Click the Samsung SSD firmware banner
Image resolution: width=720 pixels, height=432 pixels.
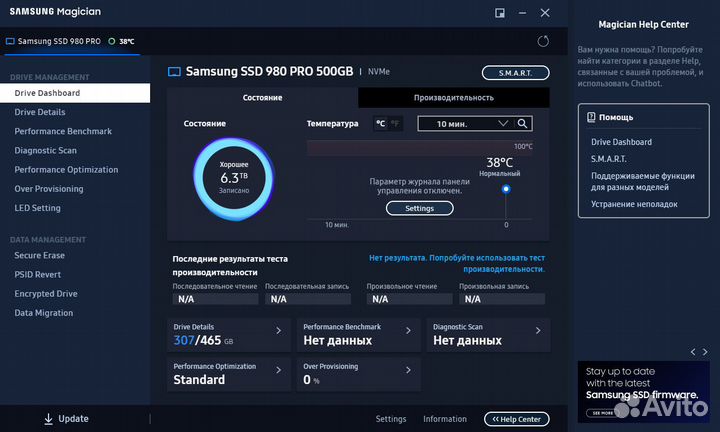[x=643, y=392]
